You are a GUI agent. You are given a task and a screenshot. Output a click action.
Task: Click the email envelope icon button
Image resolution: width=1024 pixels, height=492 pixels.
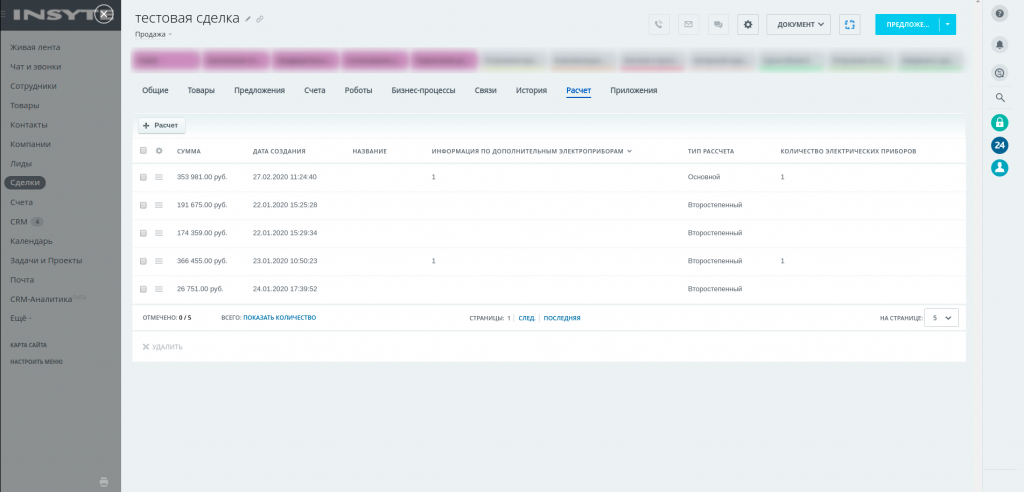[688, 24]
